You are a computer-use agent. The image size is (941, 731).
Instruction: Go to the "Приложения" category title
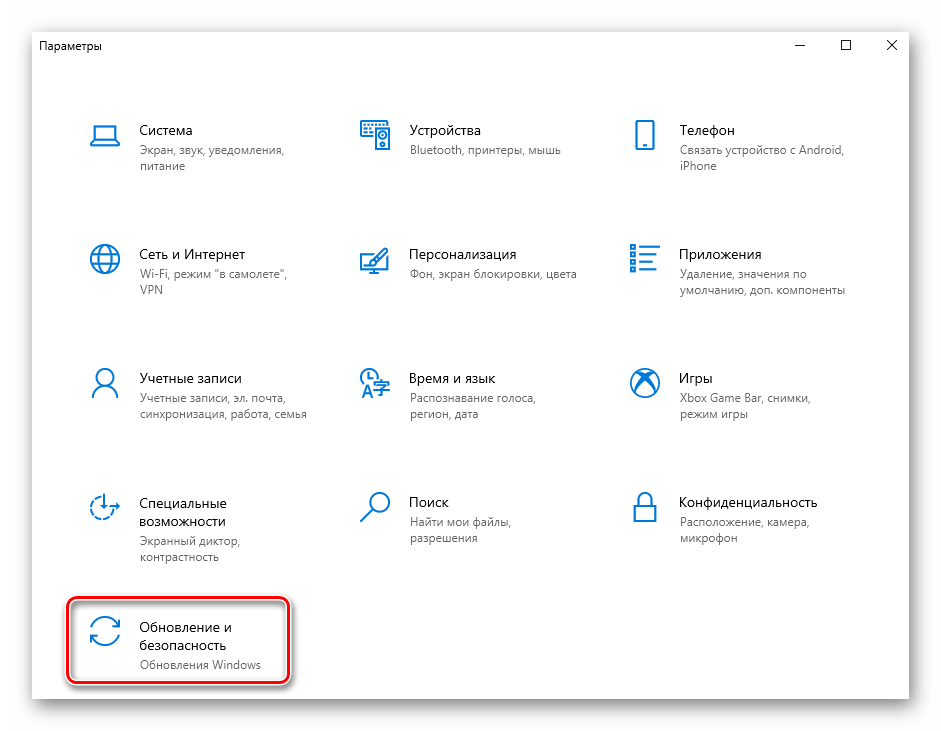point(720,254)
